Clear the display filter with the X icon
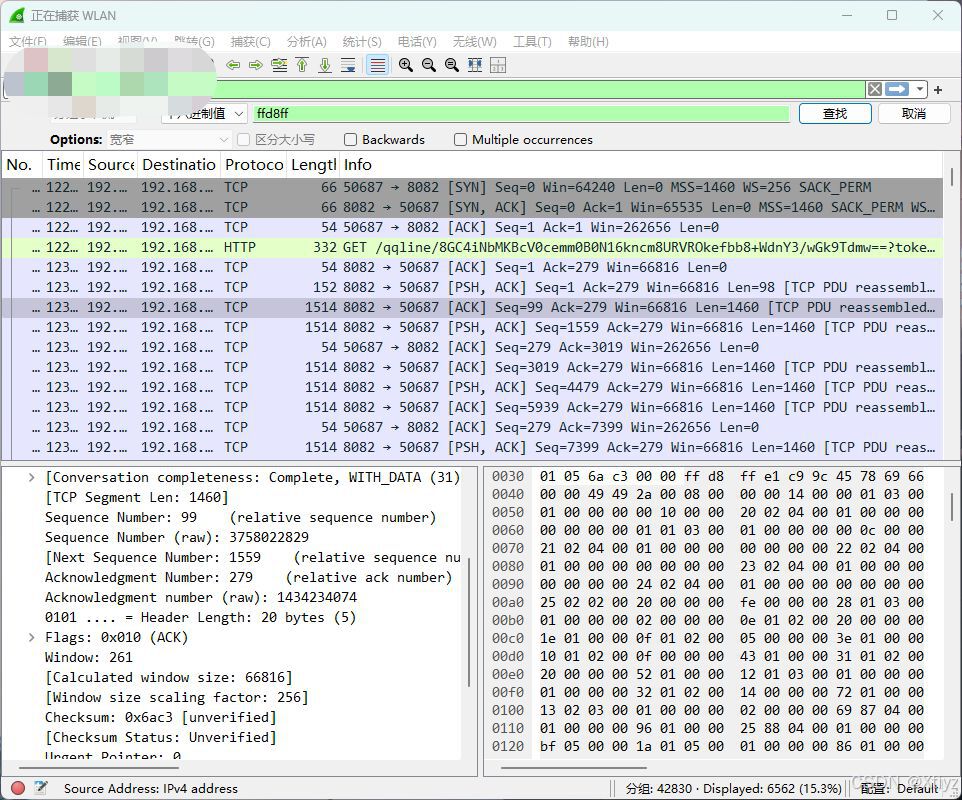This screenshot has width=962, height=800. [875, 90]
